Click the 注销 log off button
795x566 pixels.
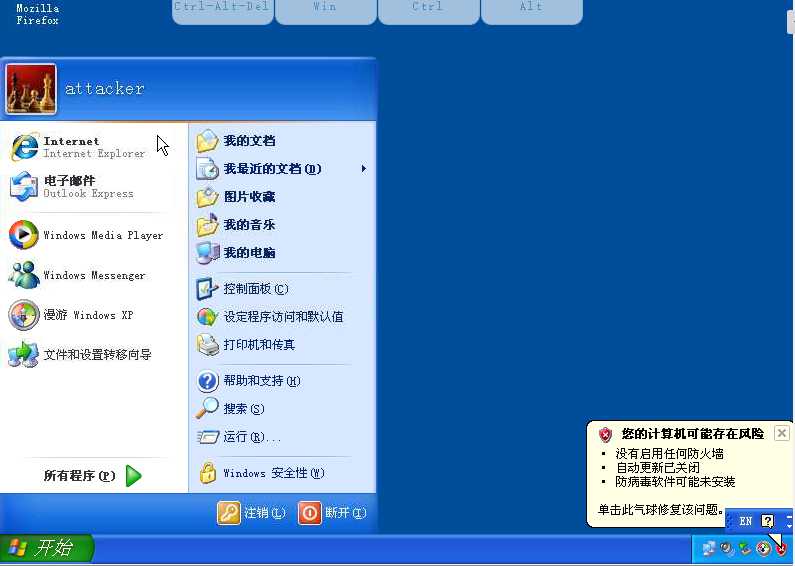point(251,513)
